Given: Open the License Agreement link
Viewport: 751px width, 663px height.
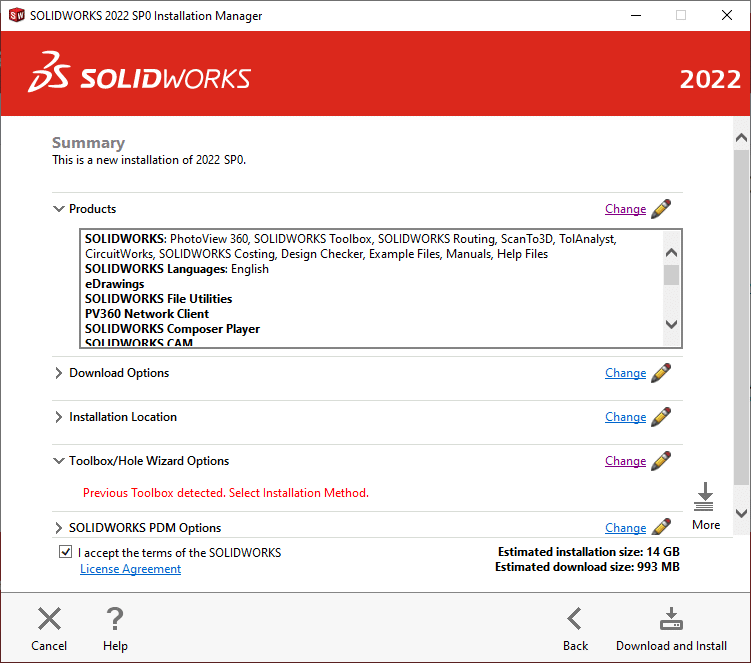Looking at the screenshot, I should (130, 569).
